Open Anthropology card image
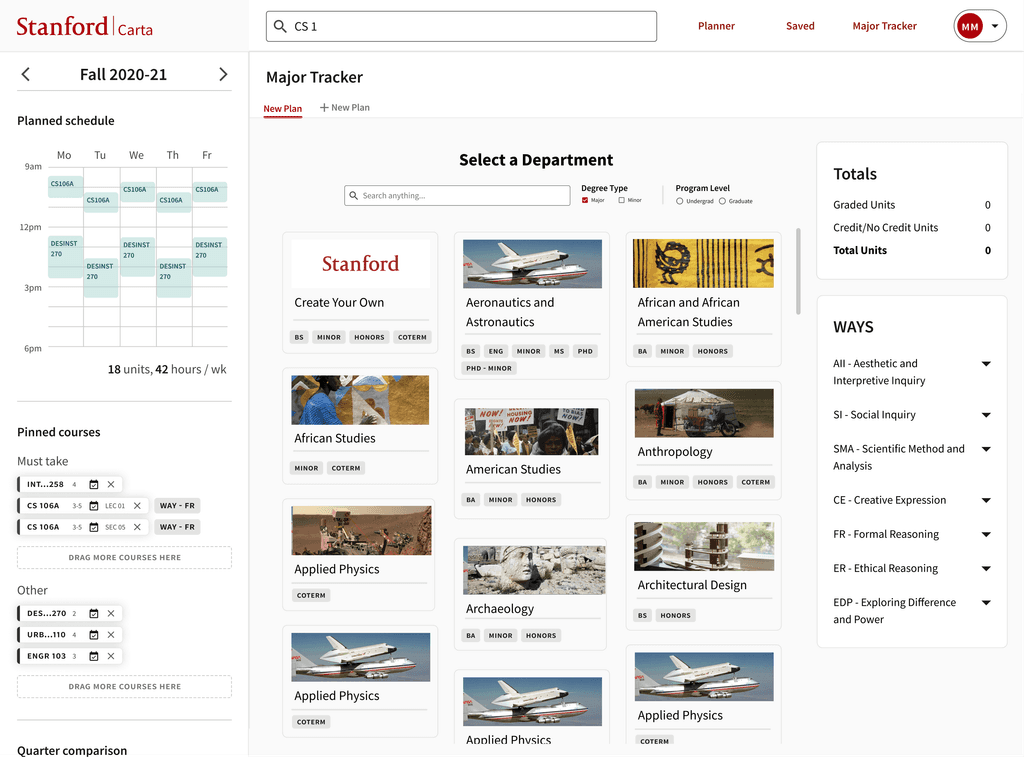This screenshot has width=1024, height=757. (x=704, y=413)
